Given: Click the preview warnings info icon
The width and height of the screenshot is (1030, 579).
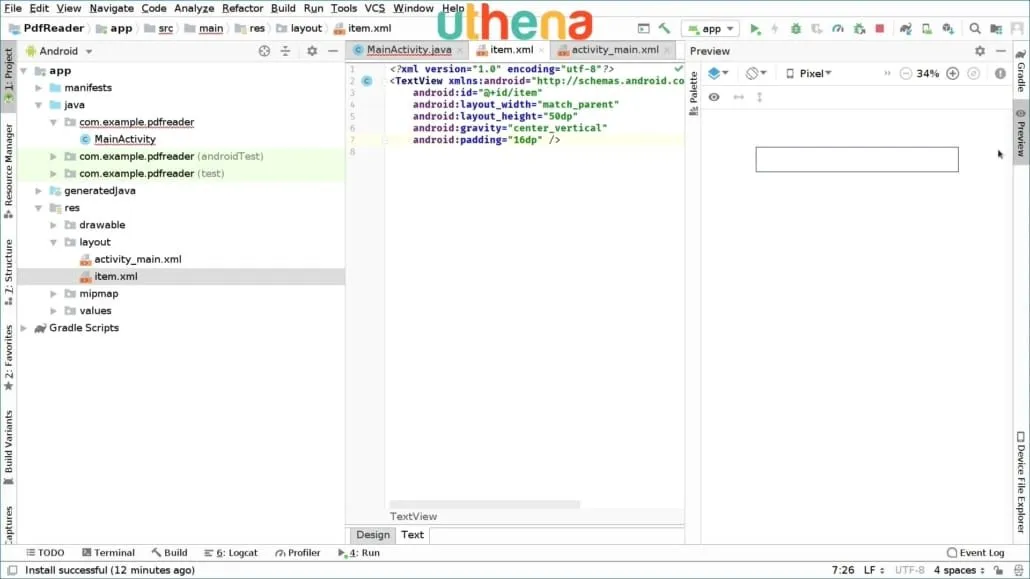Looking at the screenshot, I should (x=1000, y=74).
